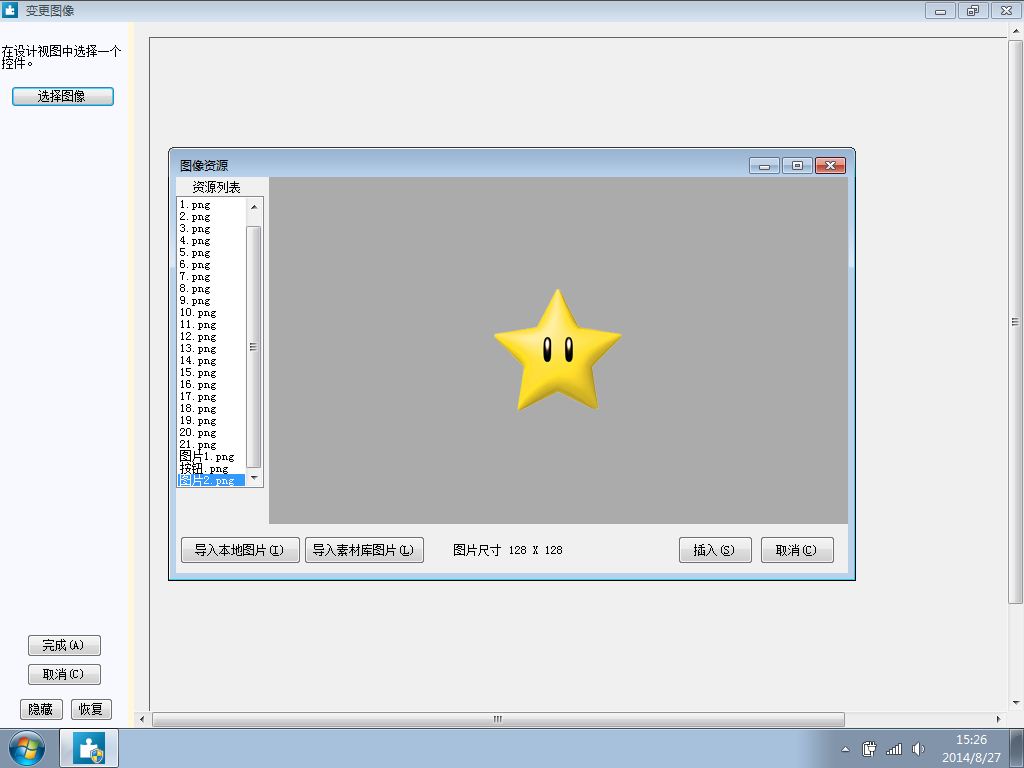This screenshot has height=768, width=1024.
Task: Minimize the 图像资源 dialog
Action: tap(764, 166)
